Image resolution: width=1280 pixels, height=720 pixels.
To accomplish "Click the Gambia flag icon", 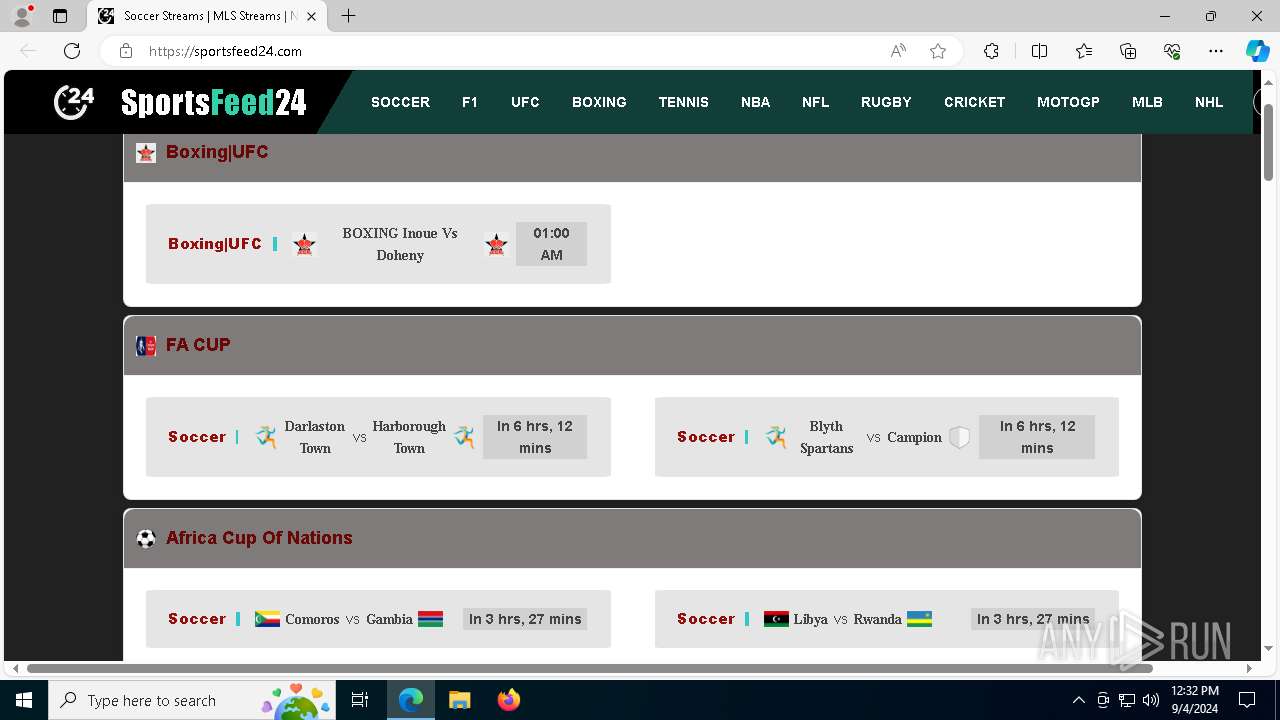I will [431, 619].
